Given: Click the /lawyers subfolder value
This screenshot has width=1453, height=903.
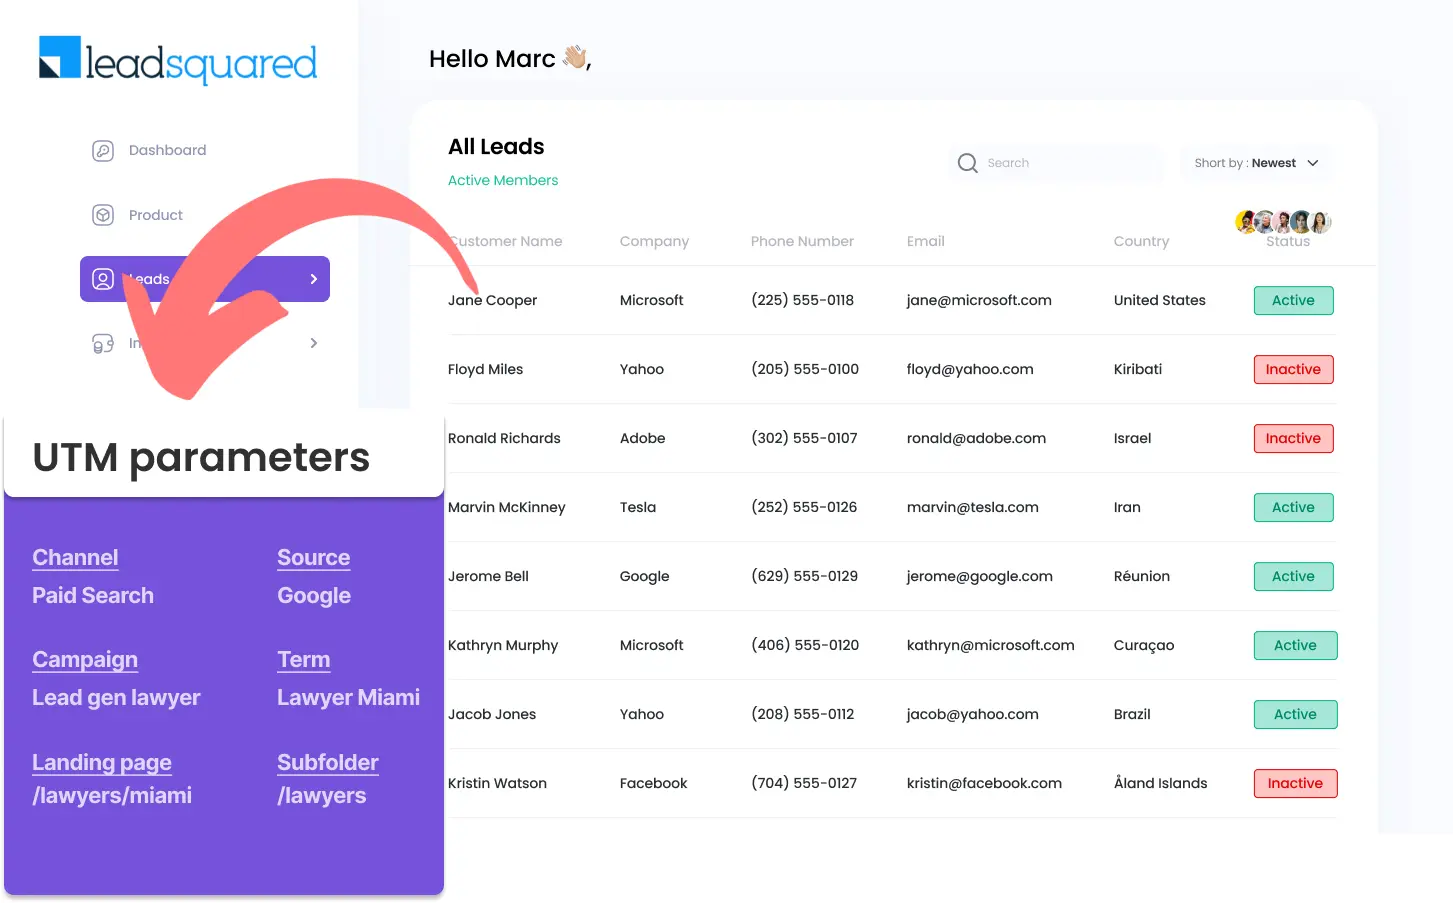Looking at the screenshot, I should click(322, 796).
